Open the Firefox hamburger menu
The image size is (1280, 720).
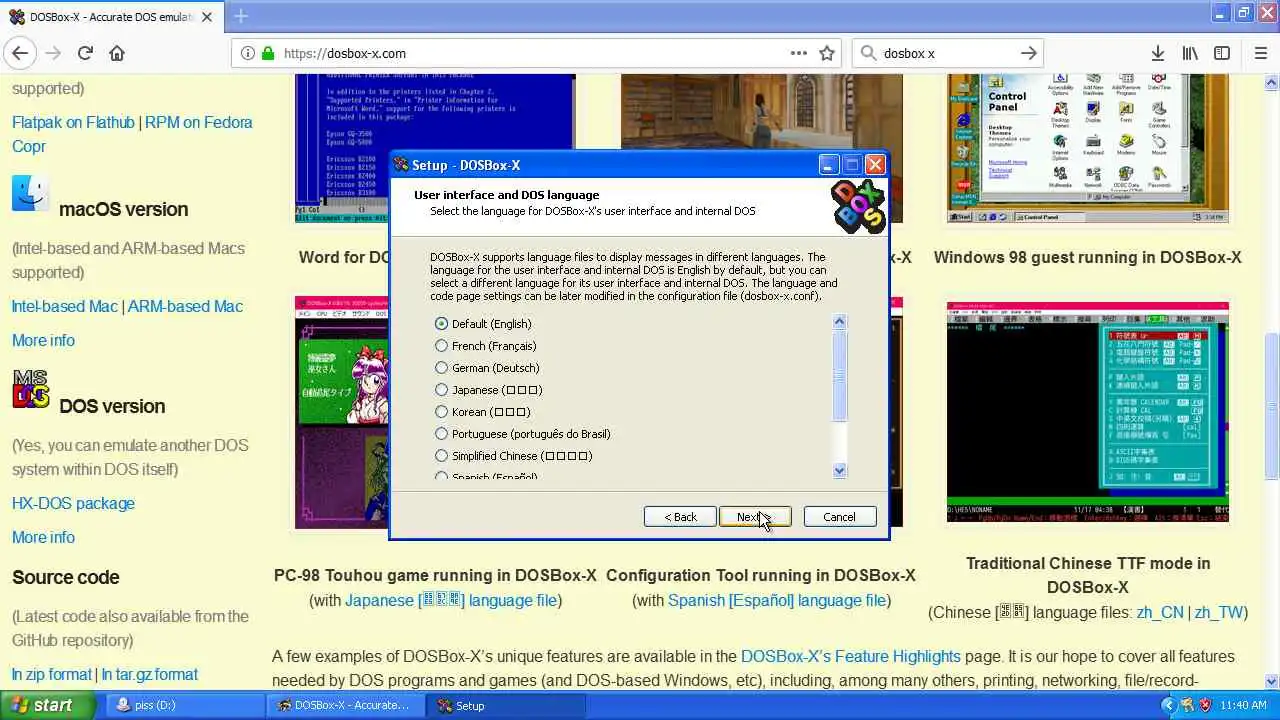[x=1261, y=53]
